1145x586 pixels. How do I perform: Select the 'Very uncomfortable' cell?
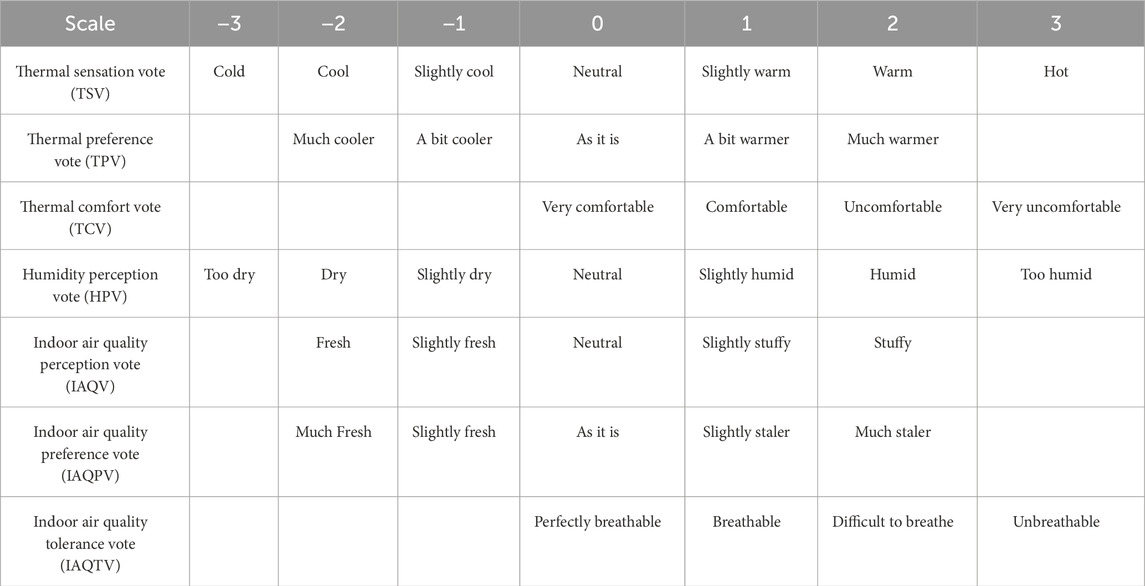tap(1056, 207)
